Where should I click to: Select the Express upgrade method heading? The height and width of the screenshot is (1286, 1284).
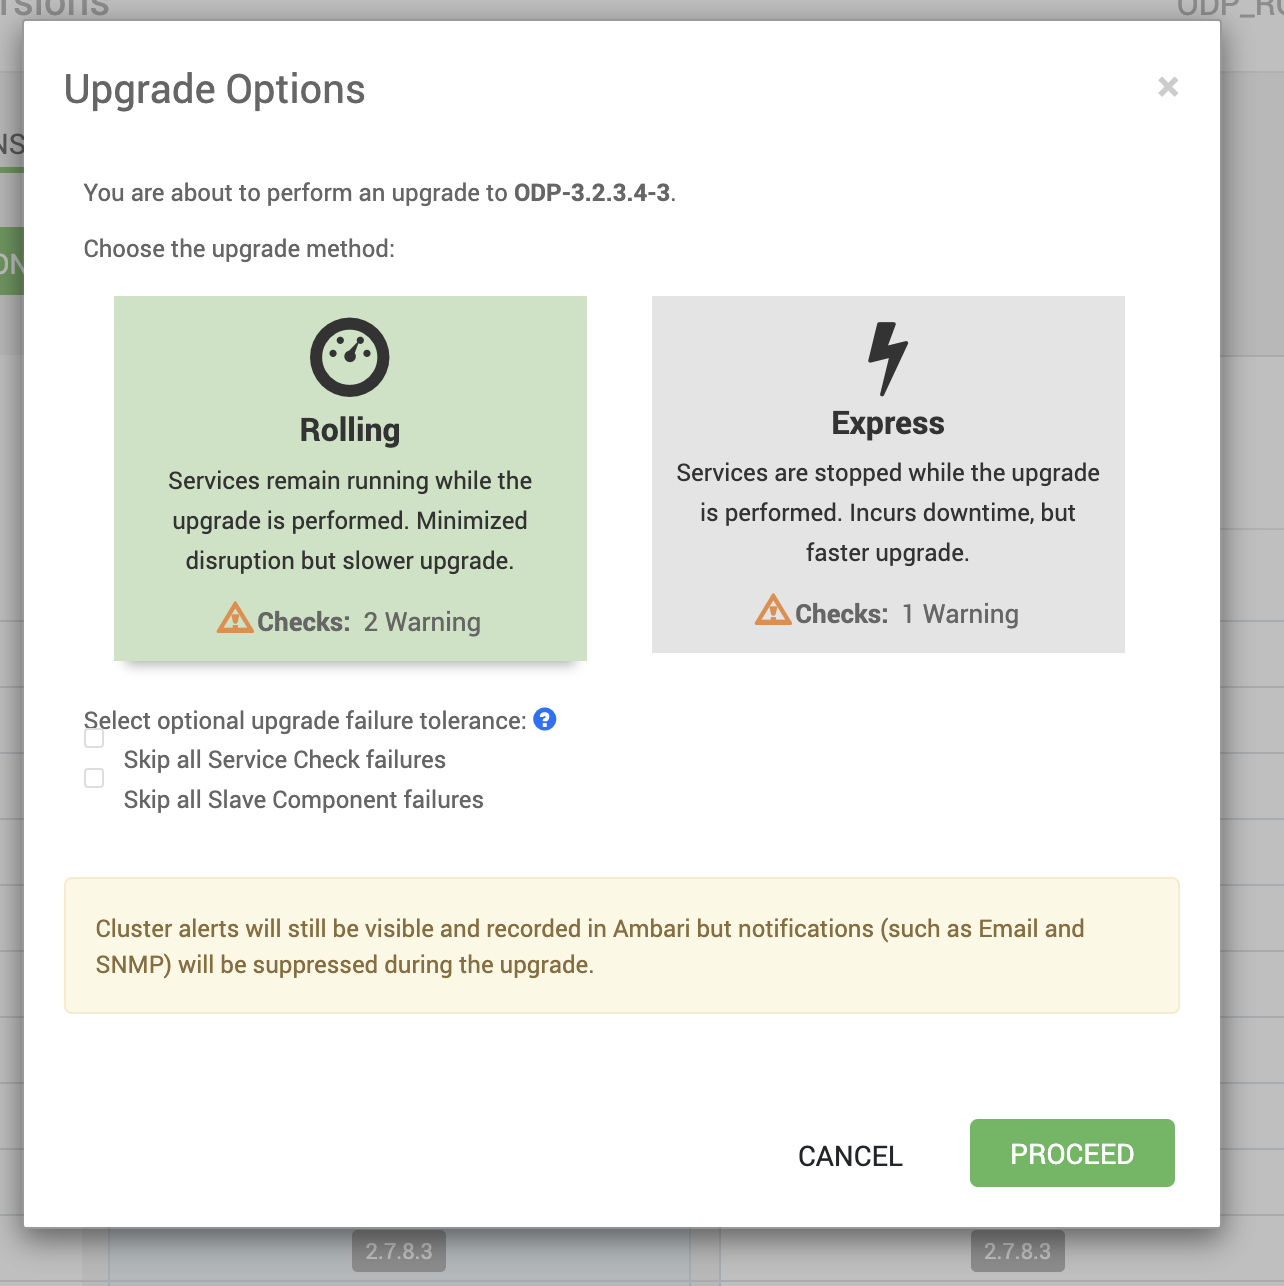tap(888, 423)
